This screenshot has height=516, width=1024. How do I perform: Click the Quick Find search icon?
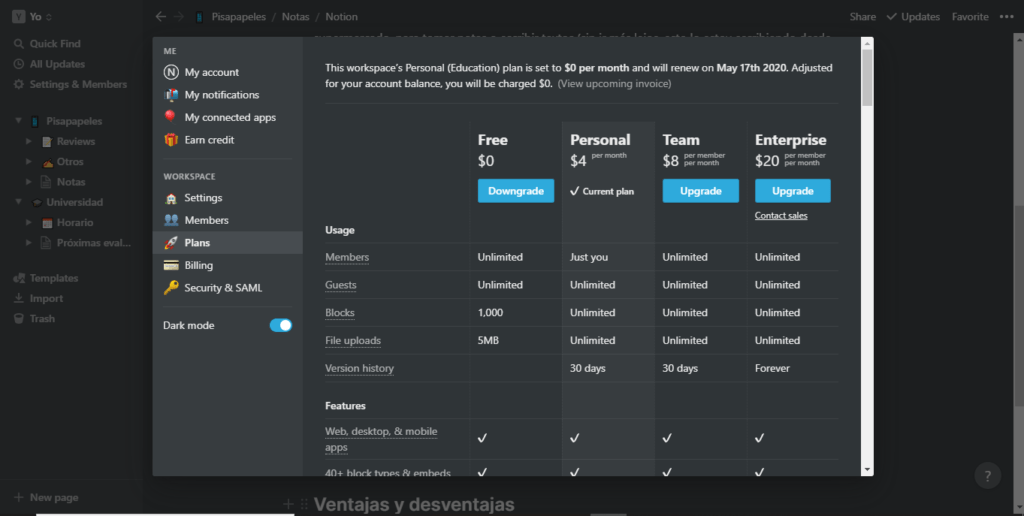(x=19, y=44)
